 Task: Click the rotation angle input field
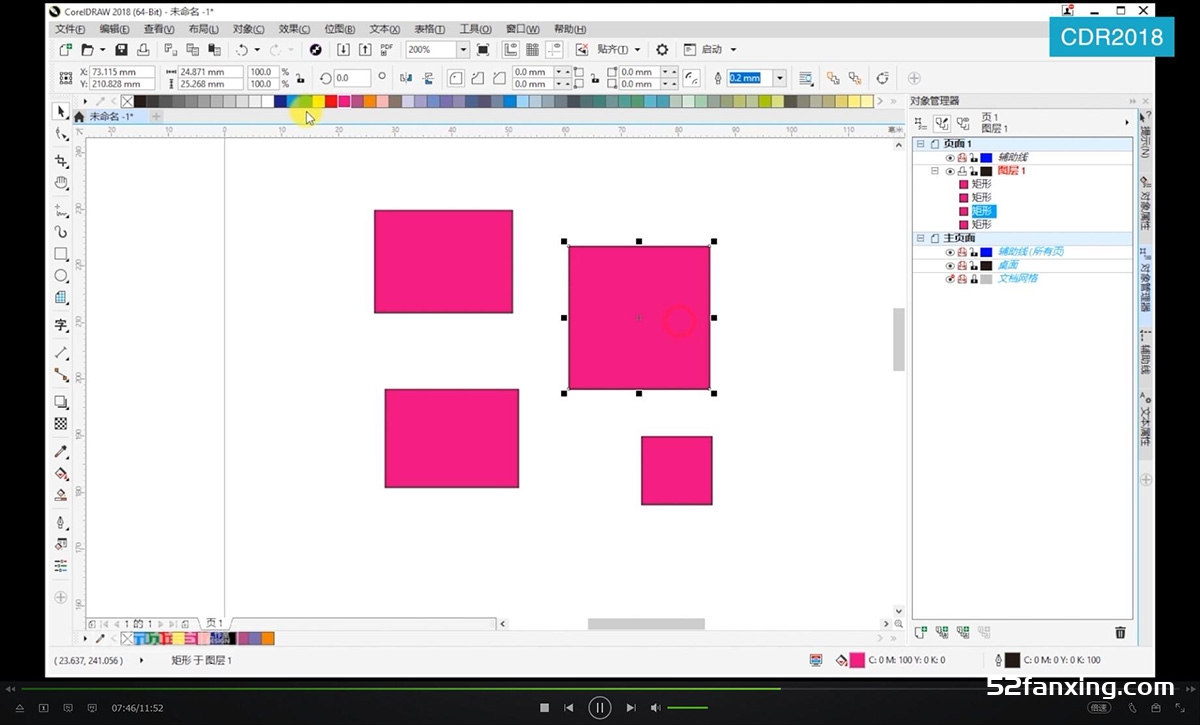click(352, 77)
